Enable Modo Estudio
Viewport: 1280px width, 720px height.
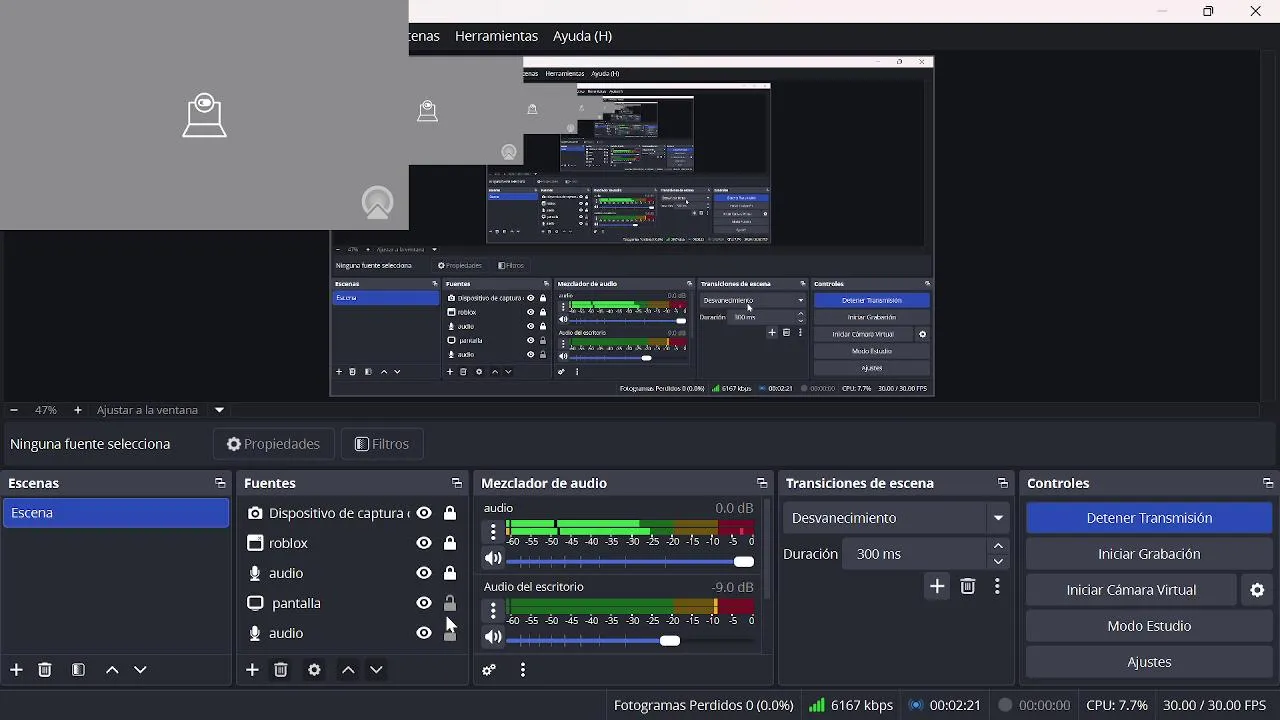(x=1149, y=626)
